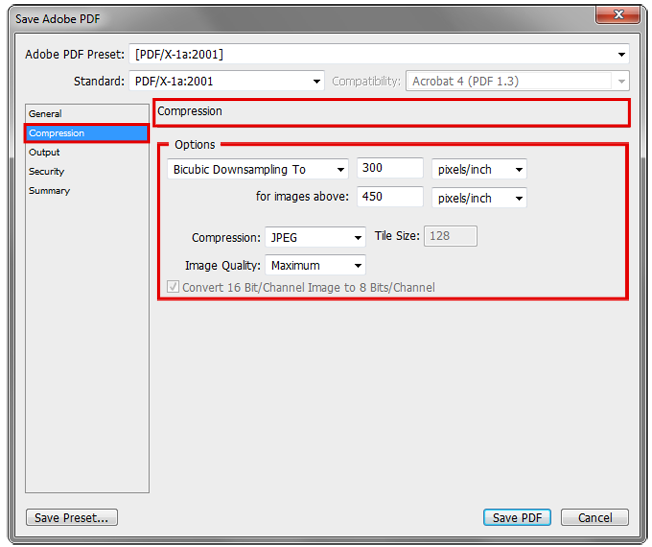Image resolution: width=652 pixels, height=547 pixels.
Task: Close the Save Adobe PDF dialog
Action: (x=618, y=15)
